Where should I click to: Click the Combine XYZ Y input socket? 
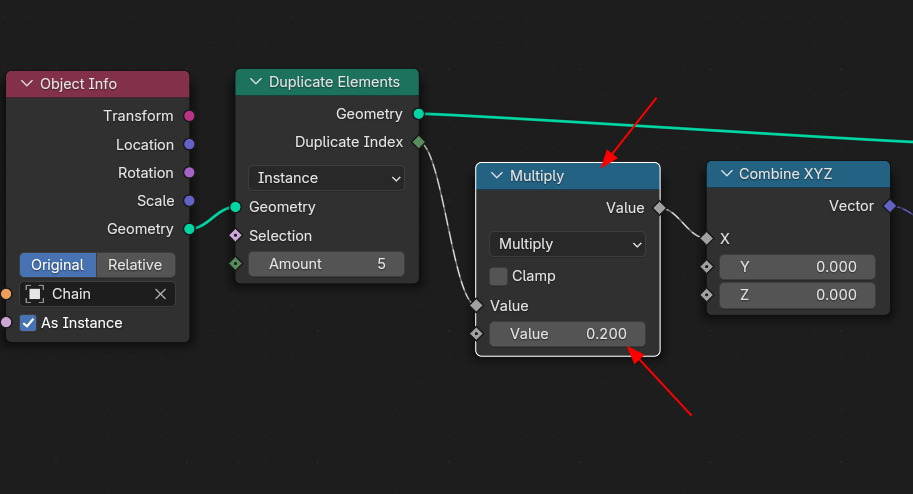click(x=707, y=267)
